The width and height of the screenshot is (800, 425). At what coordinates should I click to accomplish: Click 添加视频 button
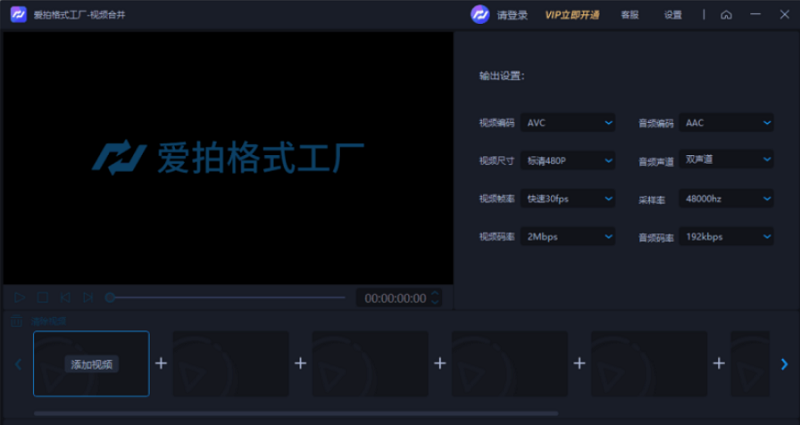[91, 364]
